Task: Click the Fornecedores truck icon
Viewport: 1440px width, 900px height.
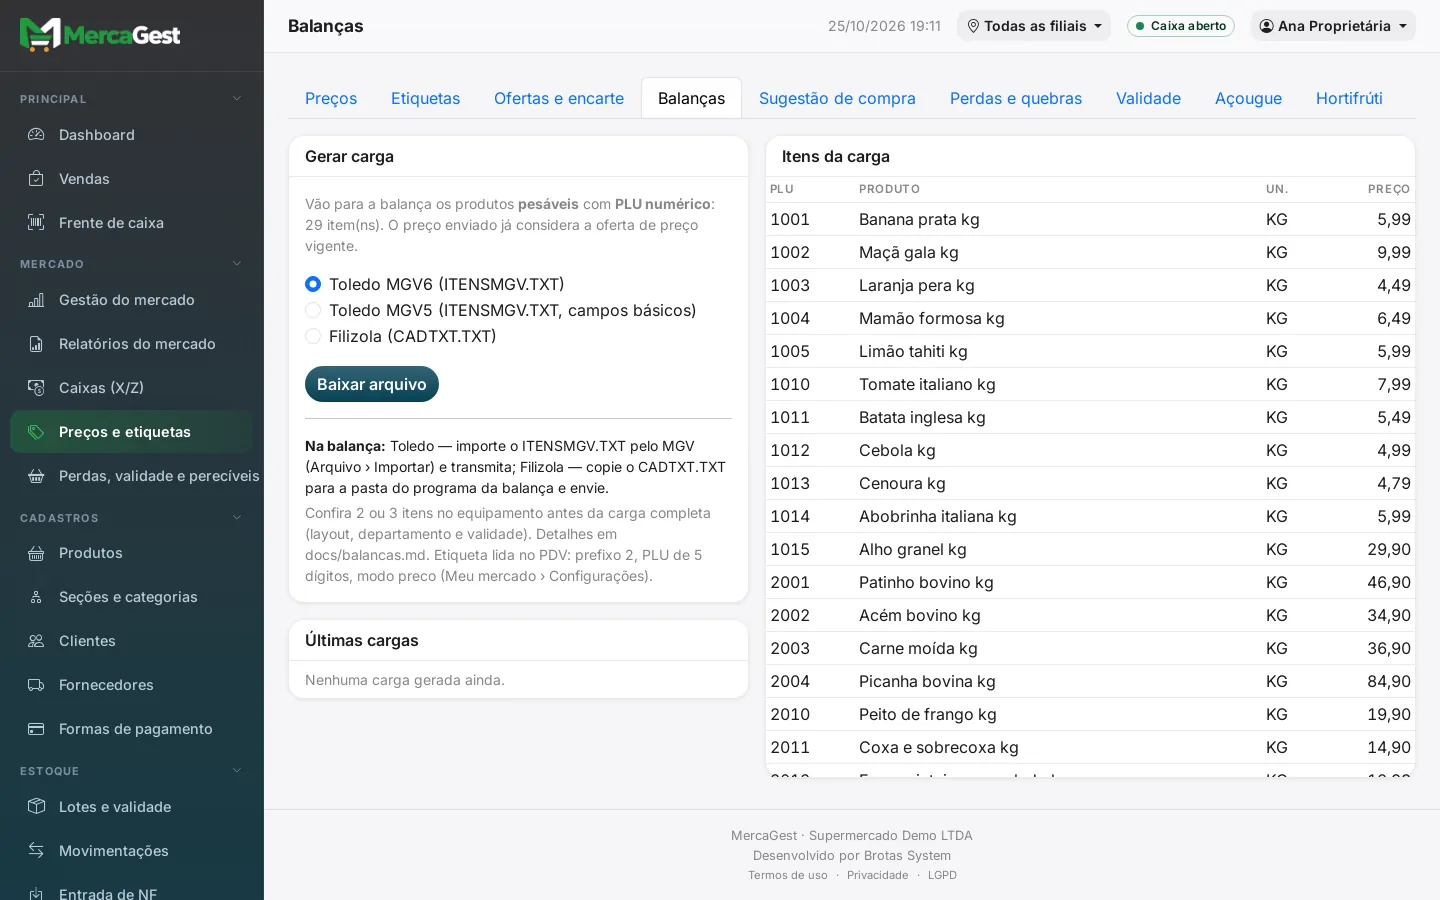Action: point(36,685)
